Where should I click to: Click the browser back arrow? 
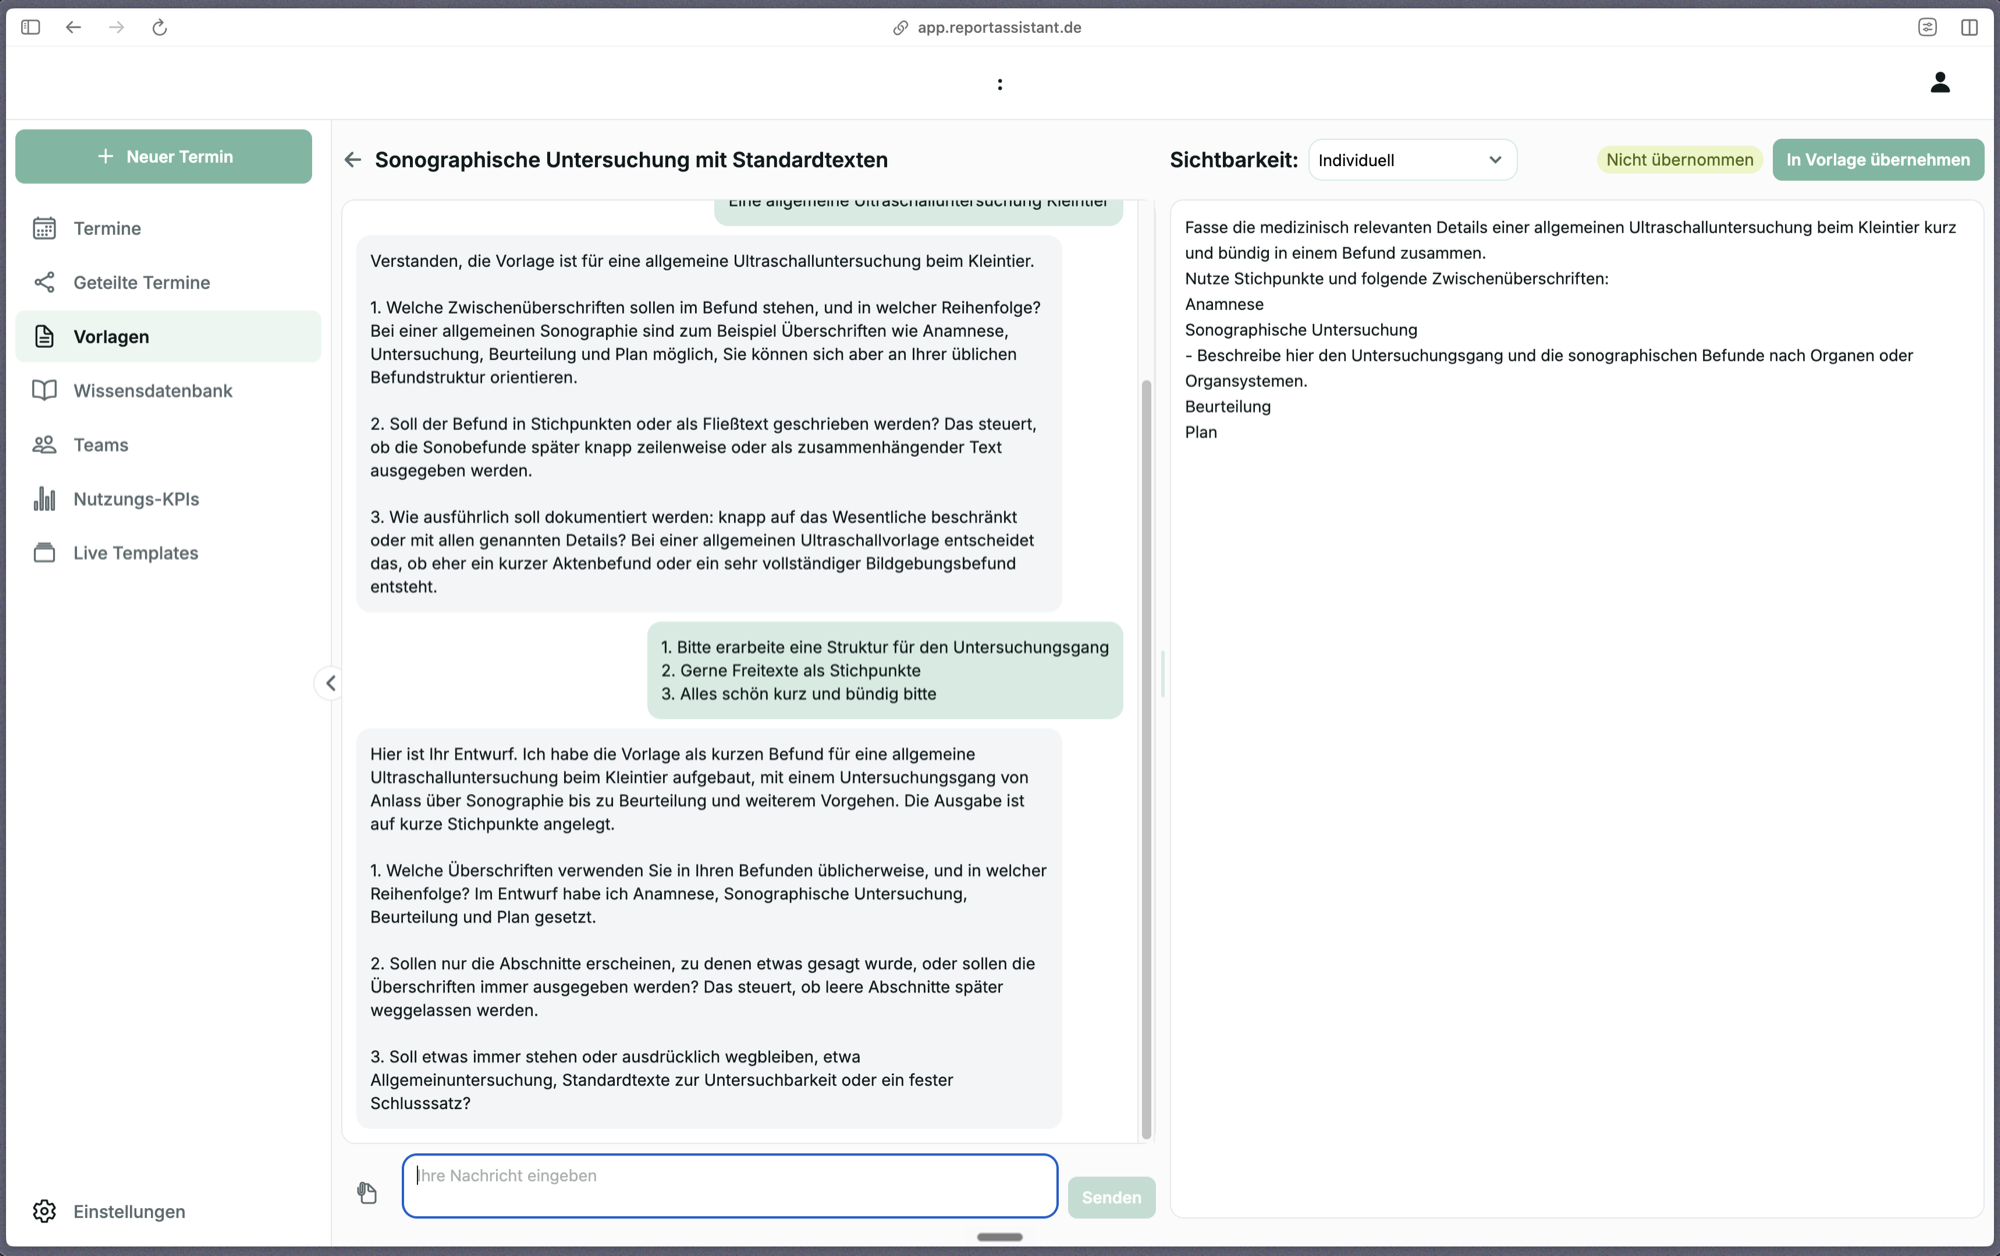coord(73,27)
